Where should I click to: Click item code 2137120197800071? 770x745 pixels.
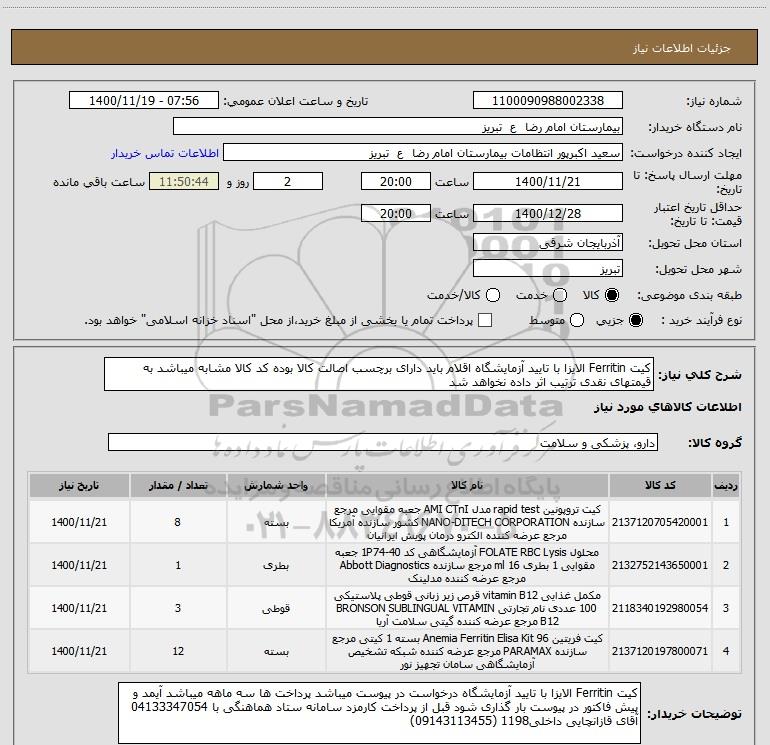point(660,651)
